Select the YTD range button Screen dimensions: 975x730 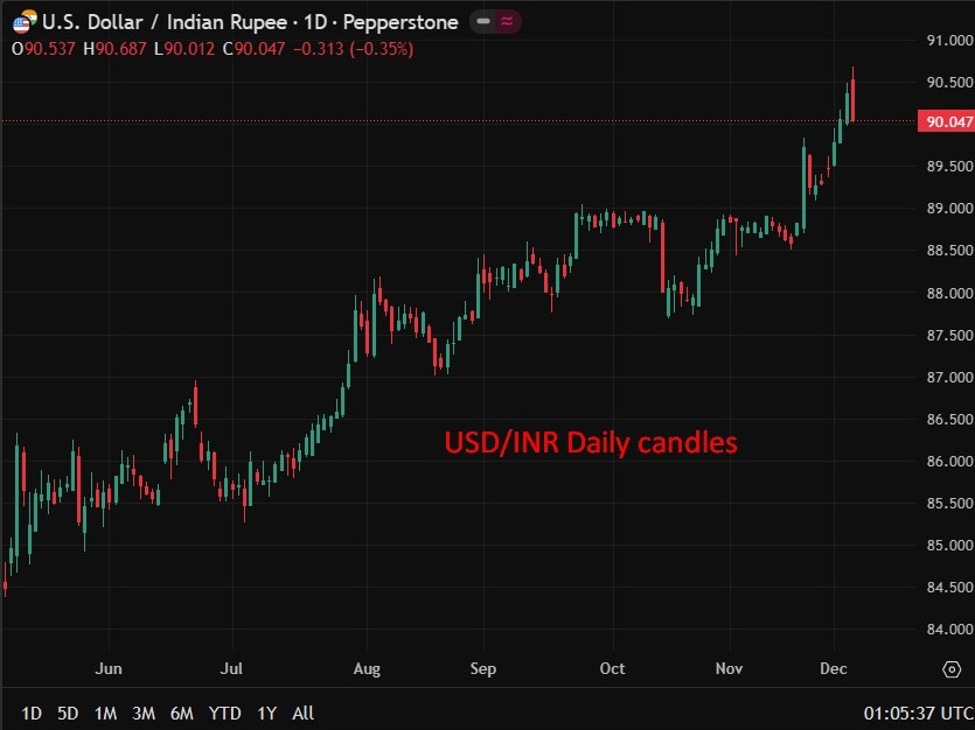224,714
